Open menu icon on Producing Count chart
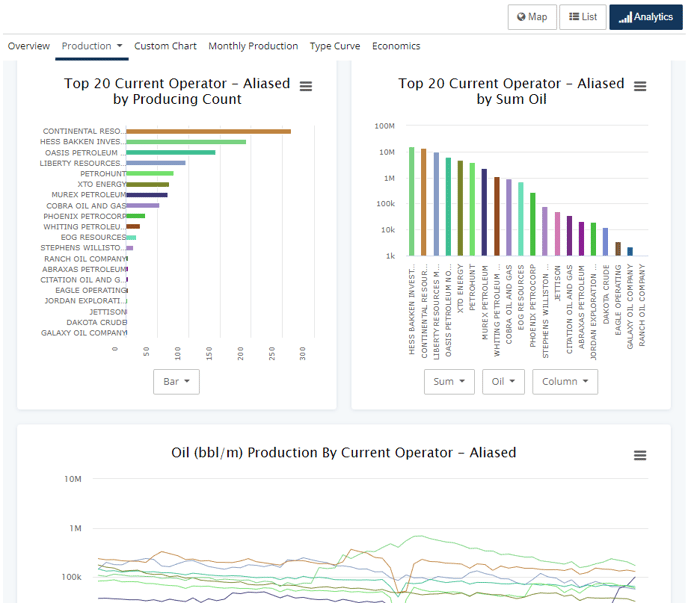Viewport: 688px width, 603px height. point(306,86)
